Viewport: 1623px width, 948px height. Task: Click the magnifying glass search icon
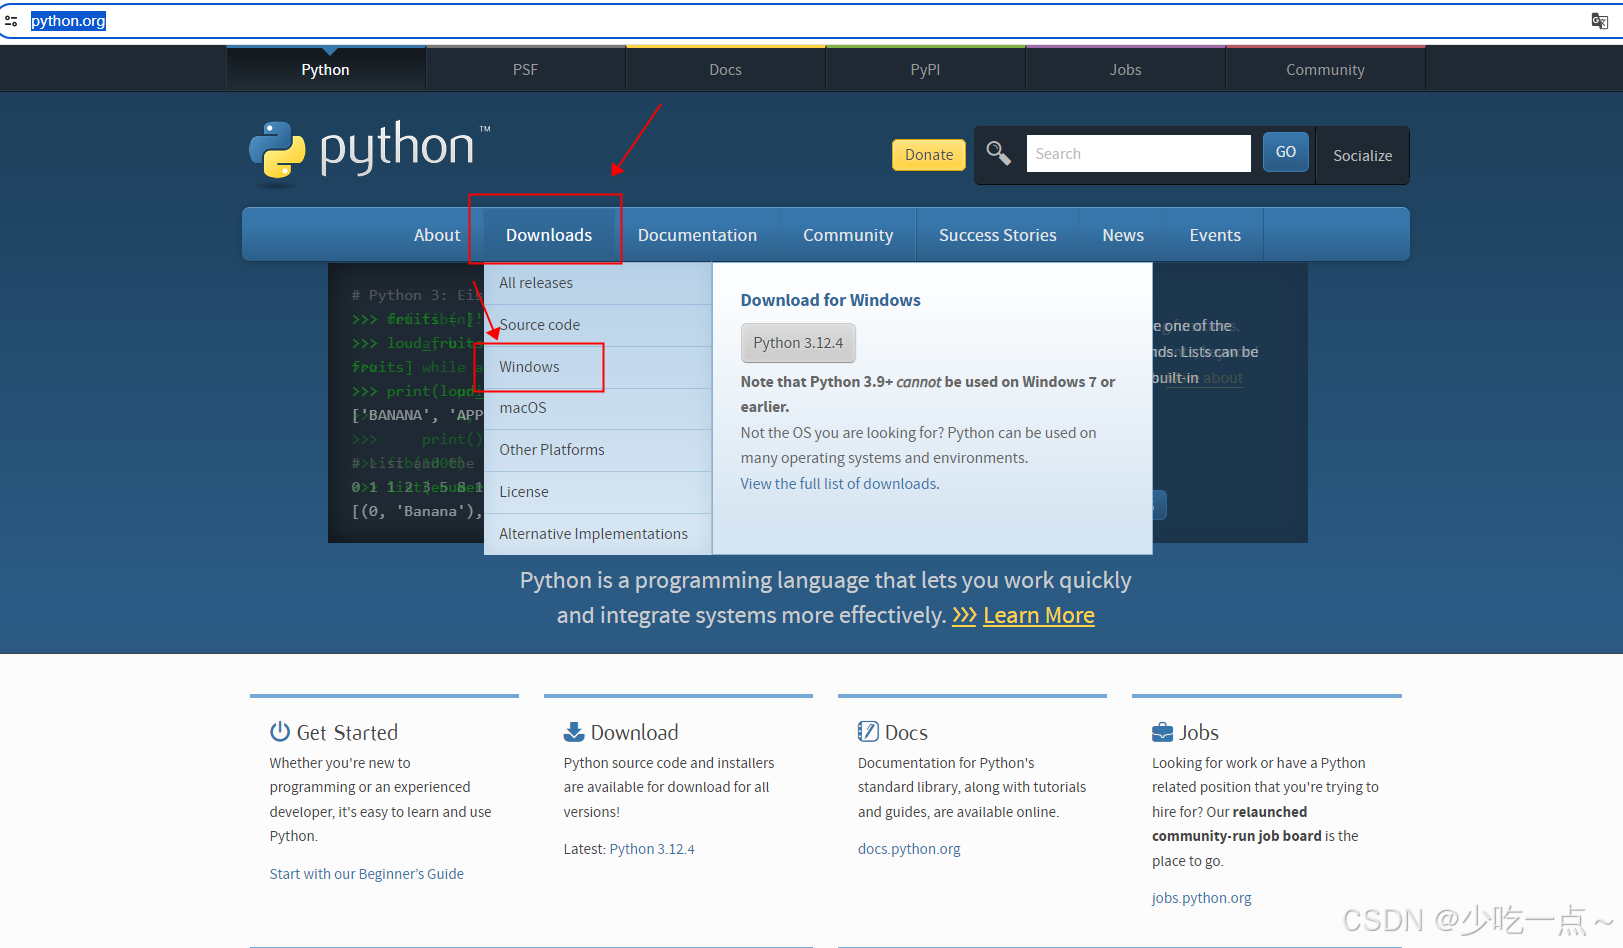coord(998,153)
